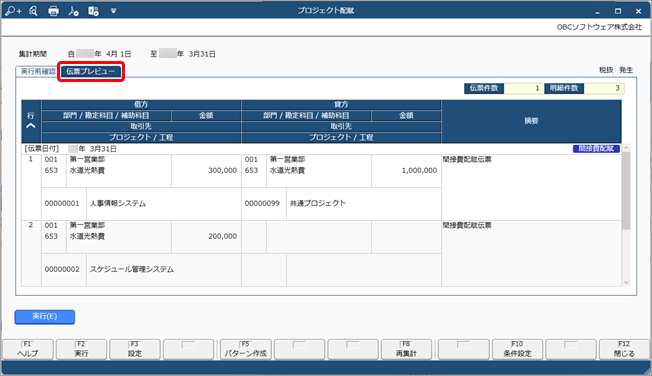Click project 共通プロジェクト cell
The width and height of the screenshot is (652, 376).
(364, 203)
